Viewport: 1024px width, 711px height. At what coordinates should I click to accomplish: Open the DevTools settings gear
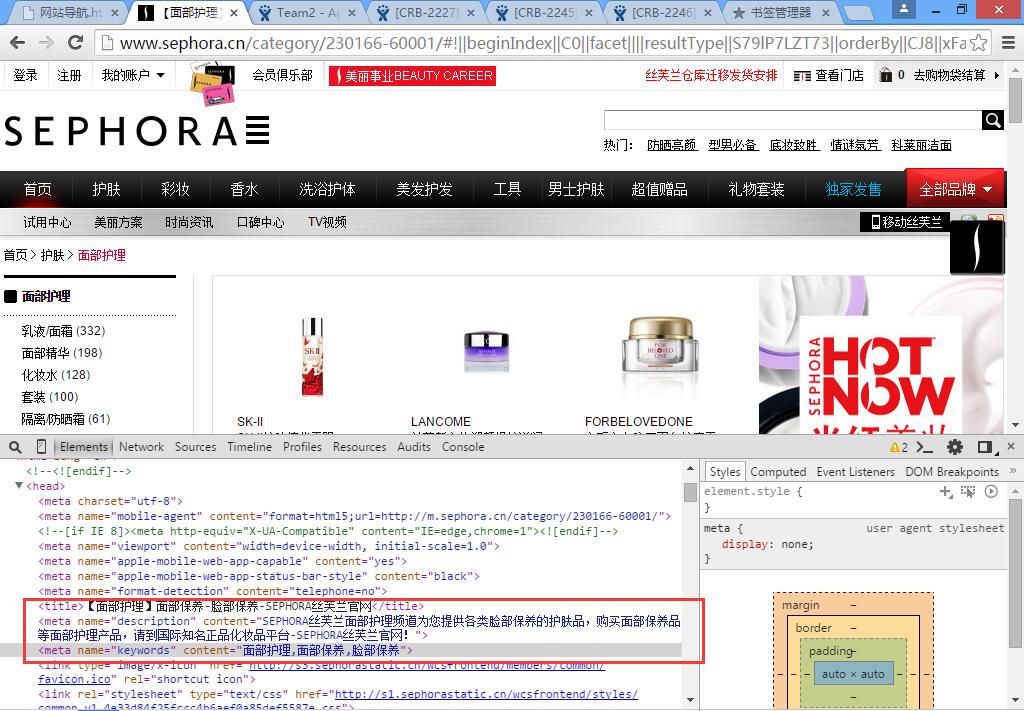tap(955, 447)
